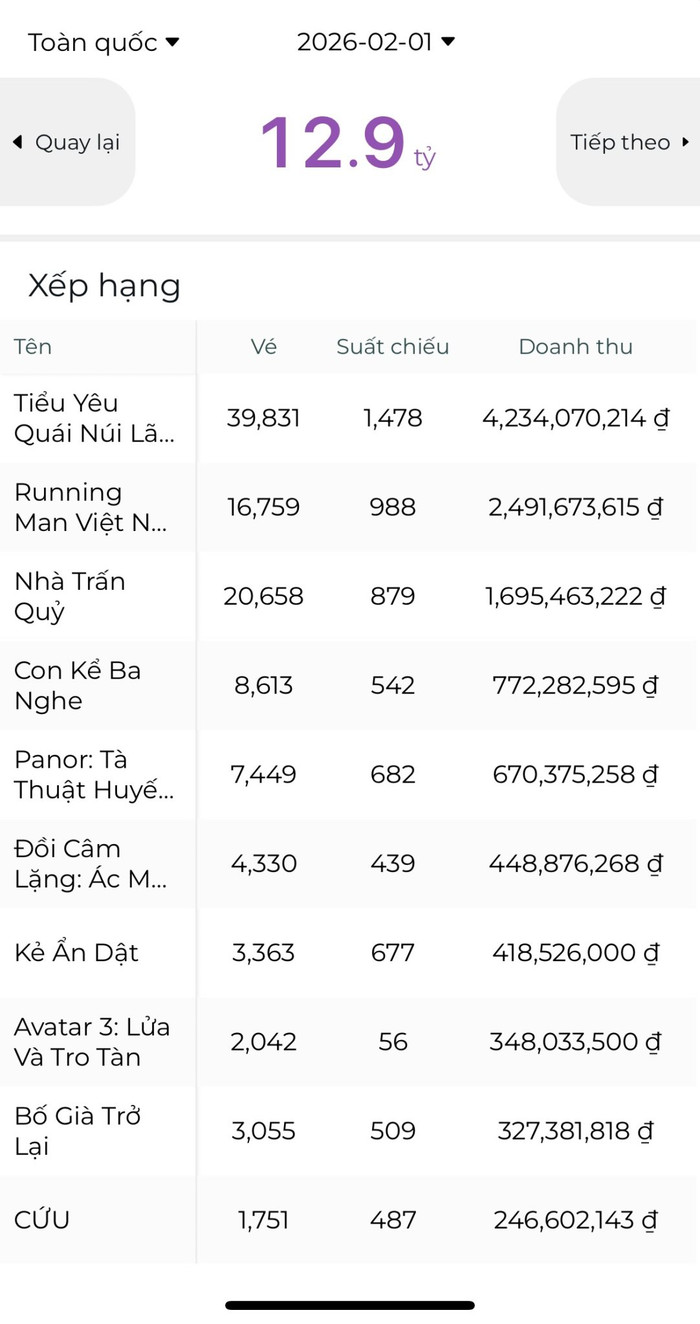Image resolution: width=700 pixels, height=1324 pixels.
Task: Open Đồi Câm Lặng movie entry
Action: (94, 863)
